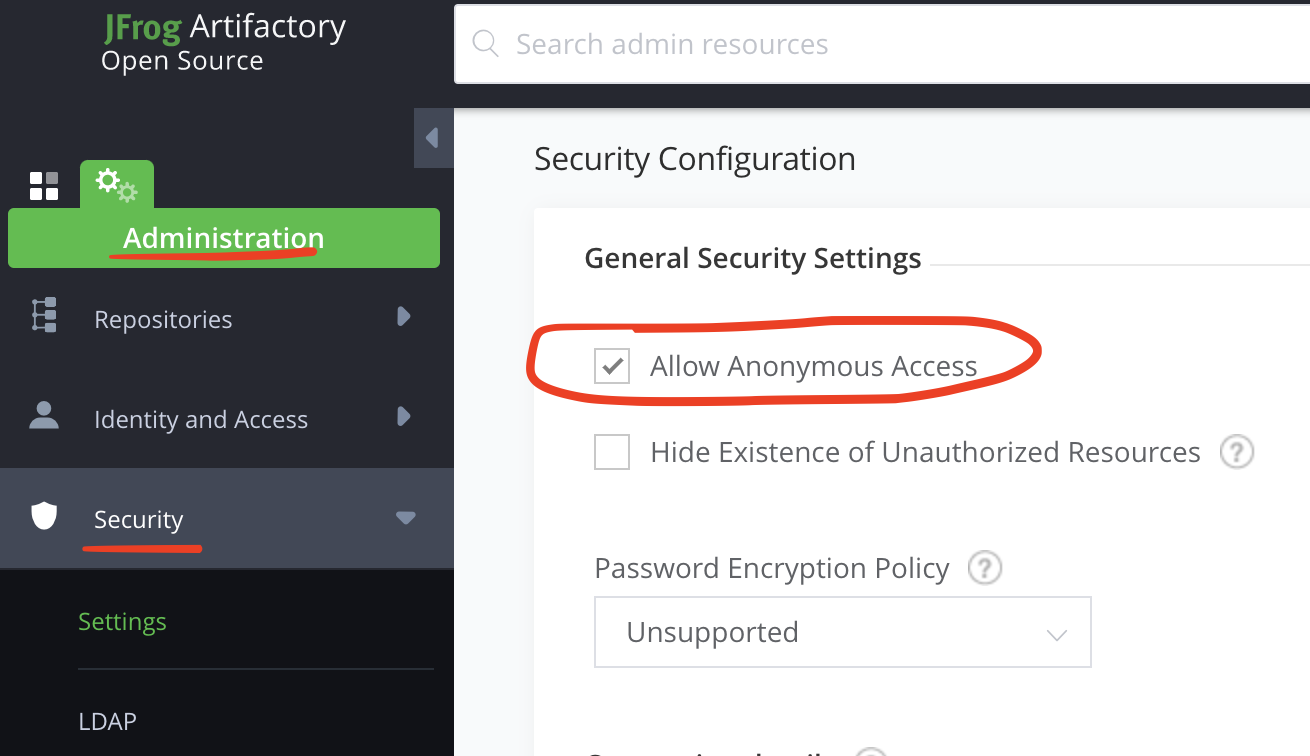Click the Application module grid icon

44,186
